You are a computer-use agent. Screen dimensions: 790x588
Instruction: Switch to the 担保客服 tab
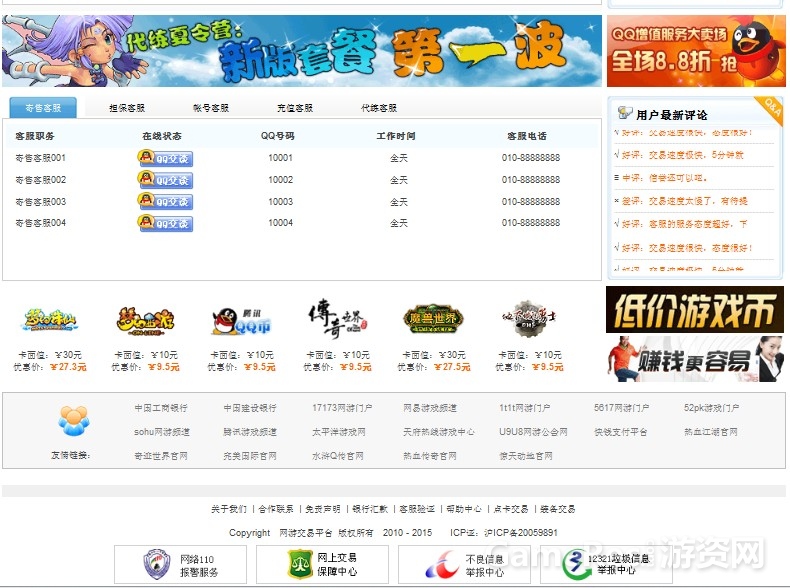tap(127, 108)
